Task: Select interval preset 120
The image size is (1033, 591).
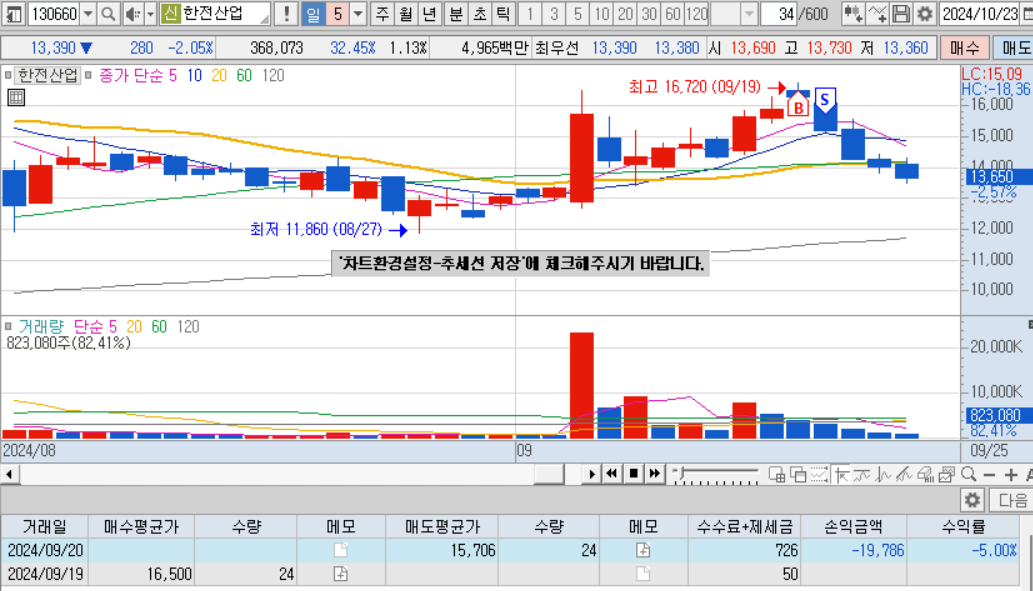Action: click(x=696, y=14)
